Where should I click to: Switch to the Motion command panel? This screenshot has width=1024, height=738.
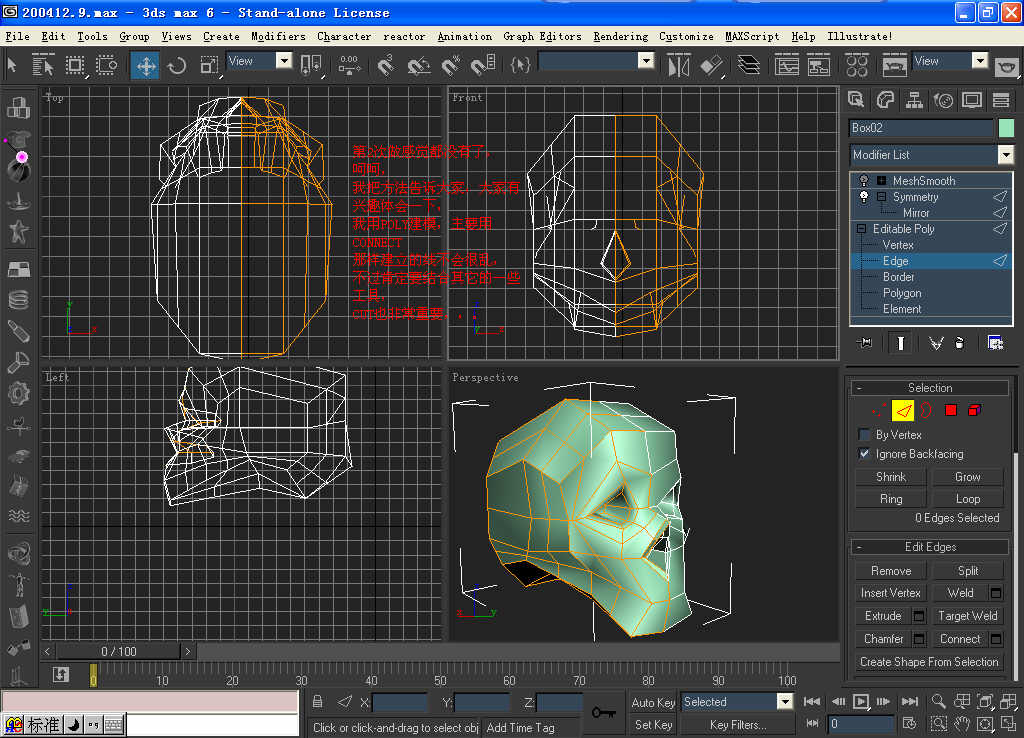click(943, 100)
